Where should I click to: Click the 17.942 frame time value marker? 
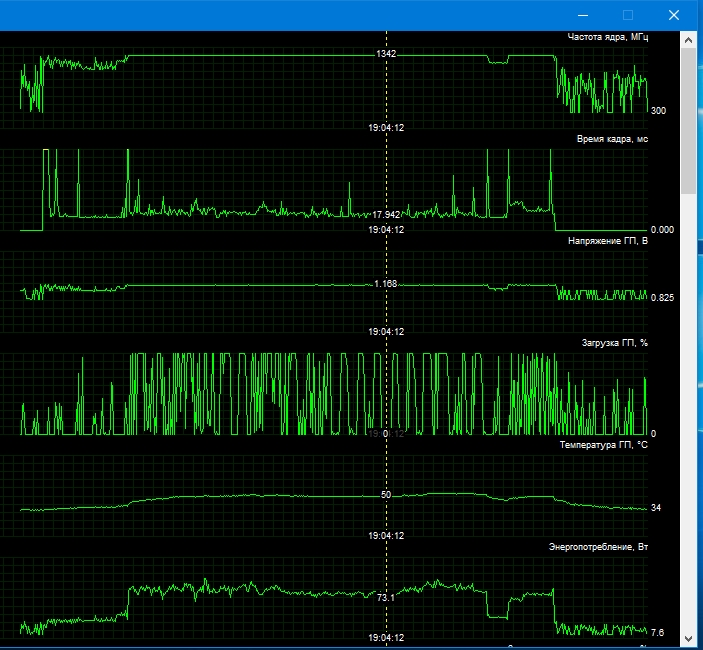[386, 215]
